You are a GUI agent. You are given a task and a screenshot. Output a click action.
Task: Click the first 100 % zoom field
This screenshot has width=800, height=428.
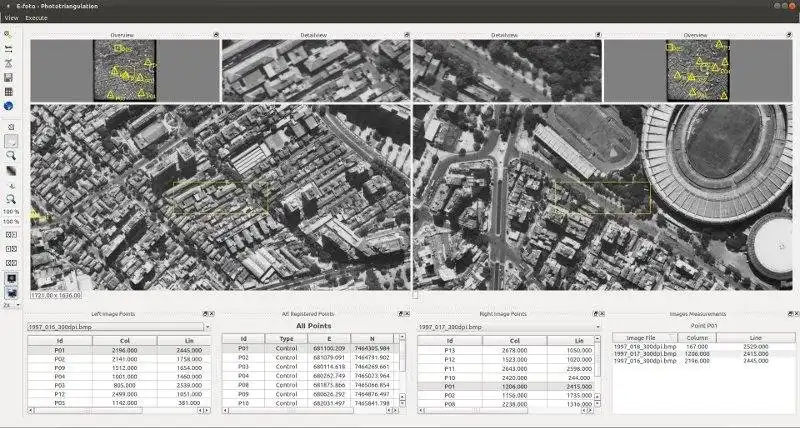[11, 212]
